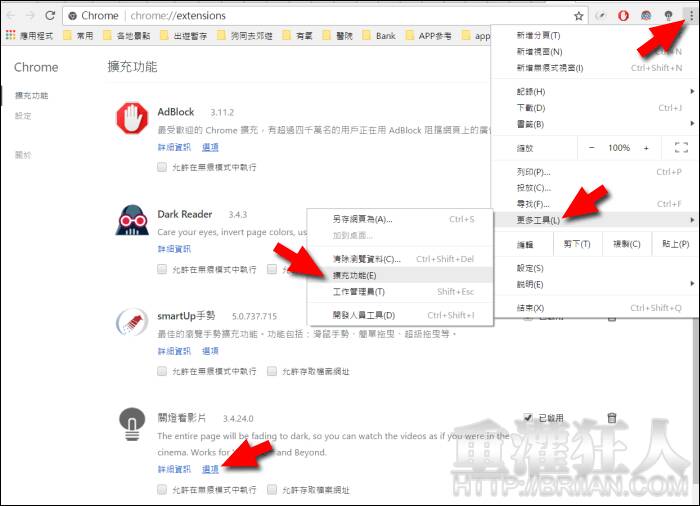The image size is (700, 506).
Task: Increase zoom with the plus button
Action: (646, 148)
